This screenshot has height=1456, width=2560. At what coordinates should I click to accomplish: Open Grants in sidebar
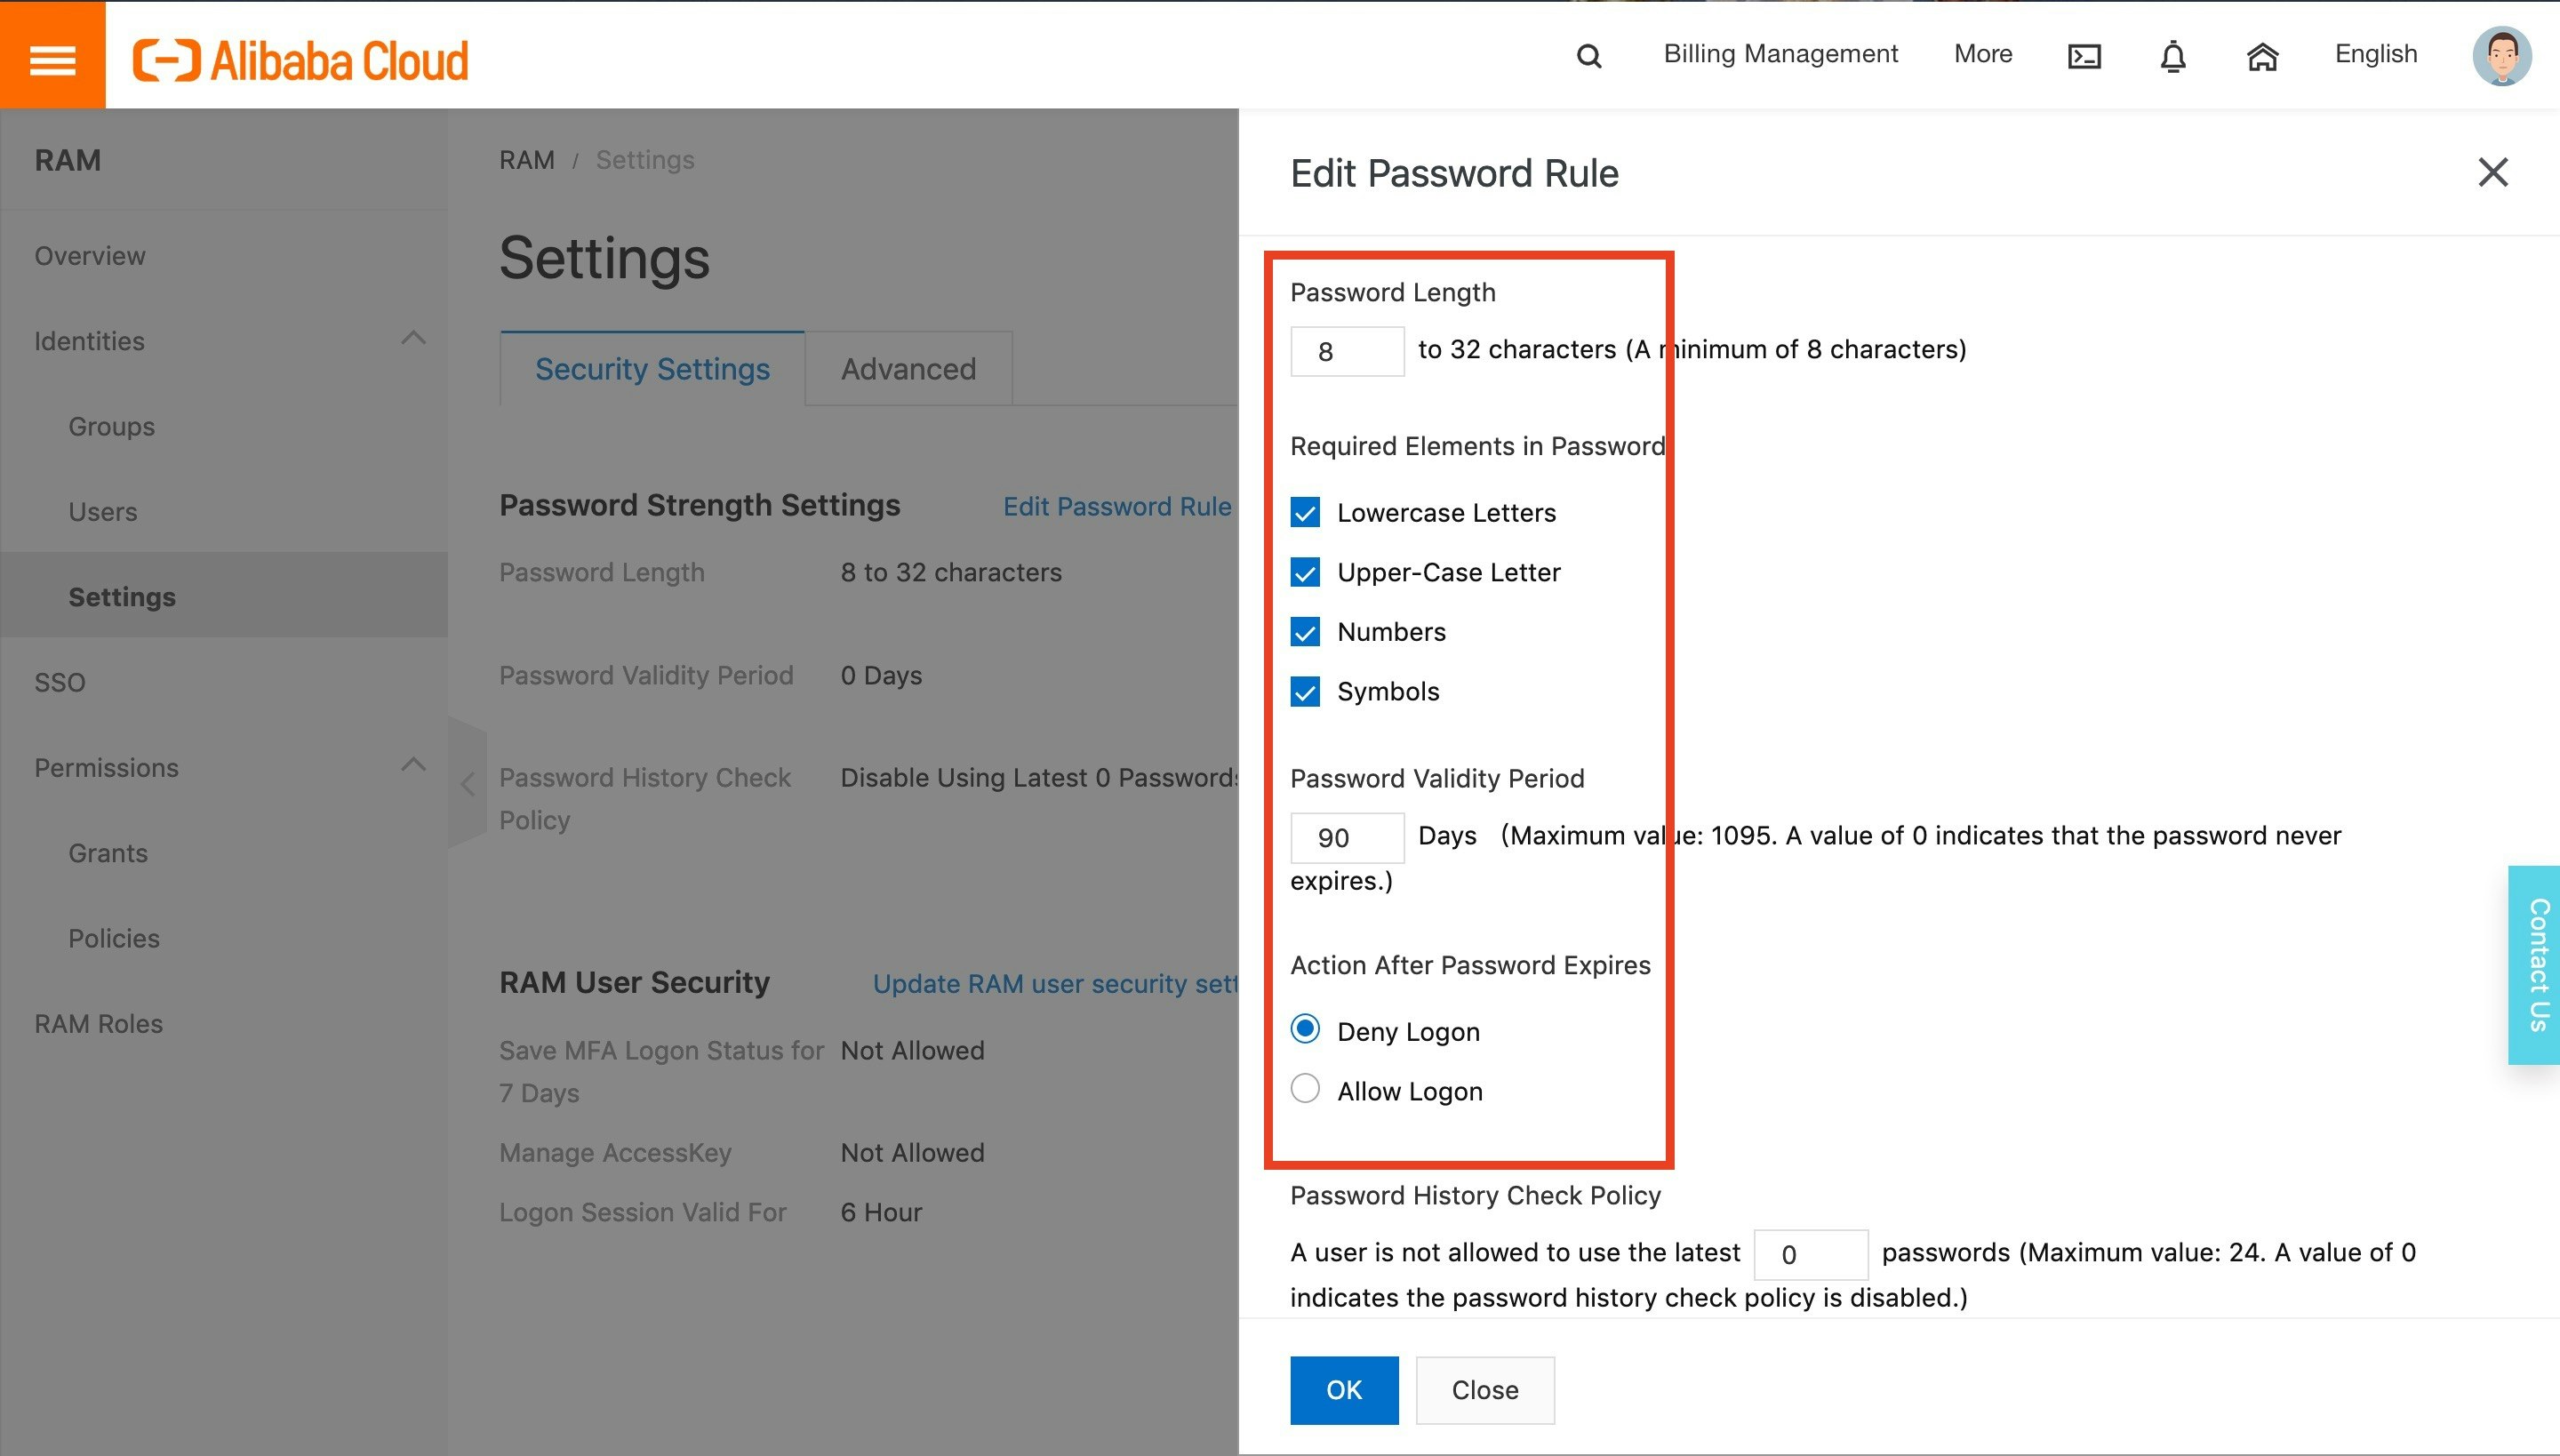click(x=108, y=853)
